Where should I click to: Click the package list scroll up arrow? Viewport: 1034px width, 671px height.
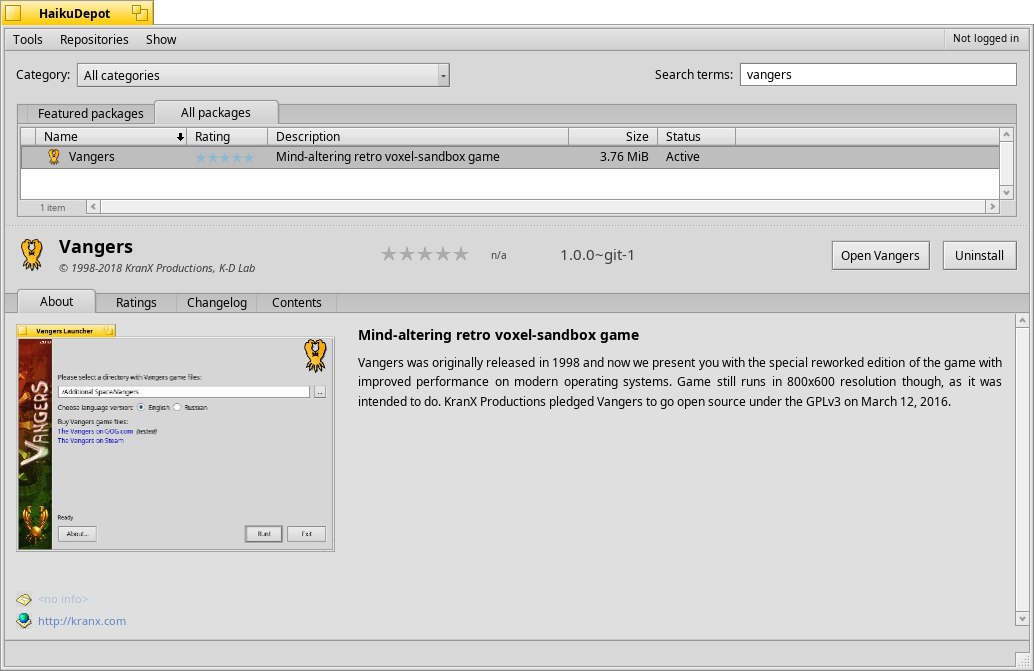pyautogui.click(x=1006, y=134)
